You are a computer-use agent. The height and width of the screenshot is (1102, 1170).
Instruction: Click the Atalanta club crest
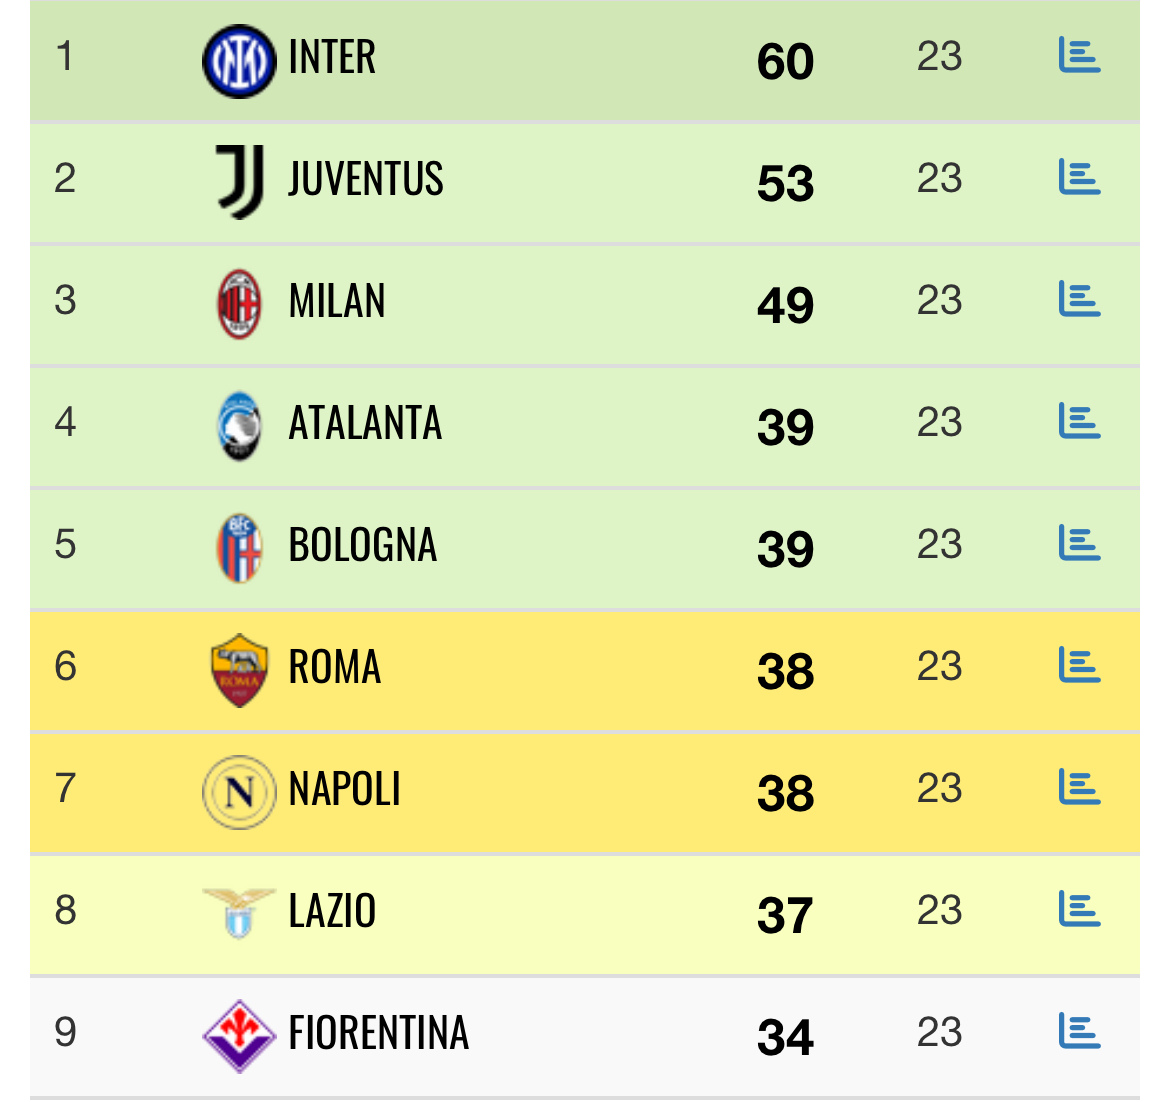click(239, 426)
